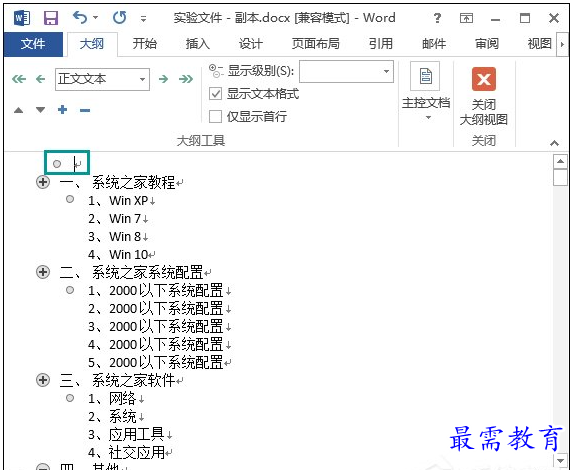Enable 仅显示首行 checkbox

(x=215, y=117)
